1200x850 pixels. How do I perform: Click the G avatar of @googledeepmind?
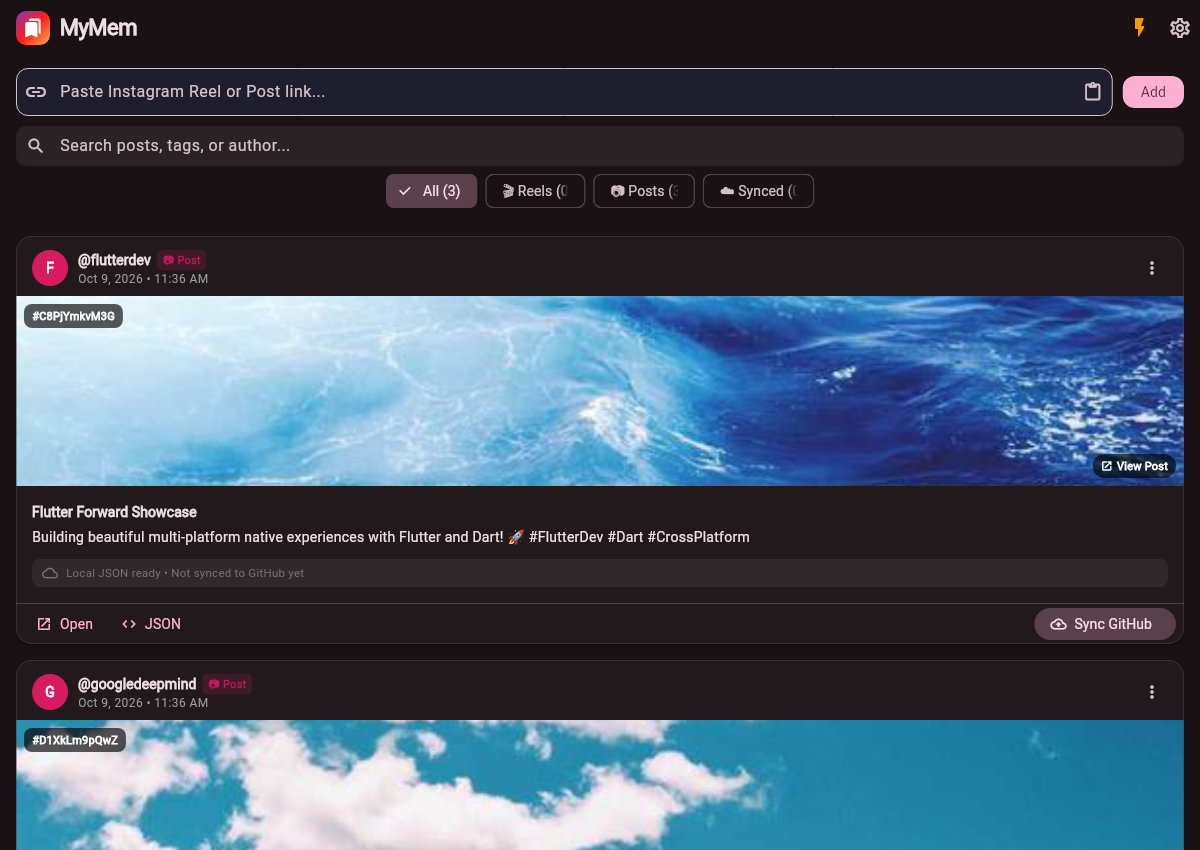[x=50, y=692]
